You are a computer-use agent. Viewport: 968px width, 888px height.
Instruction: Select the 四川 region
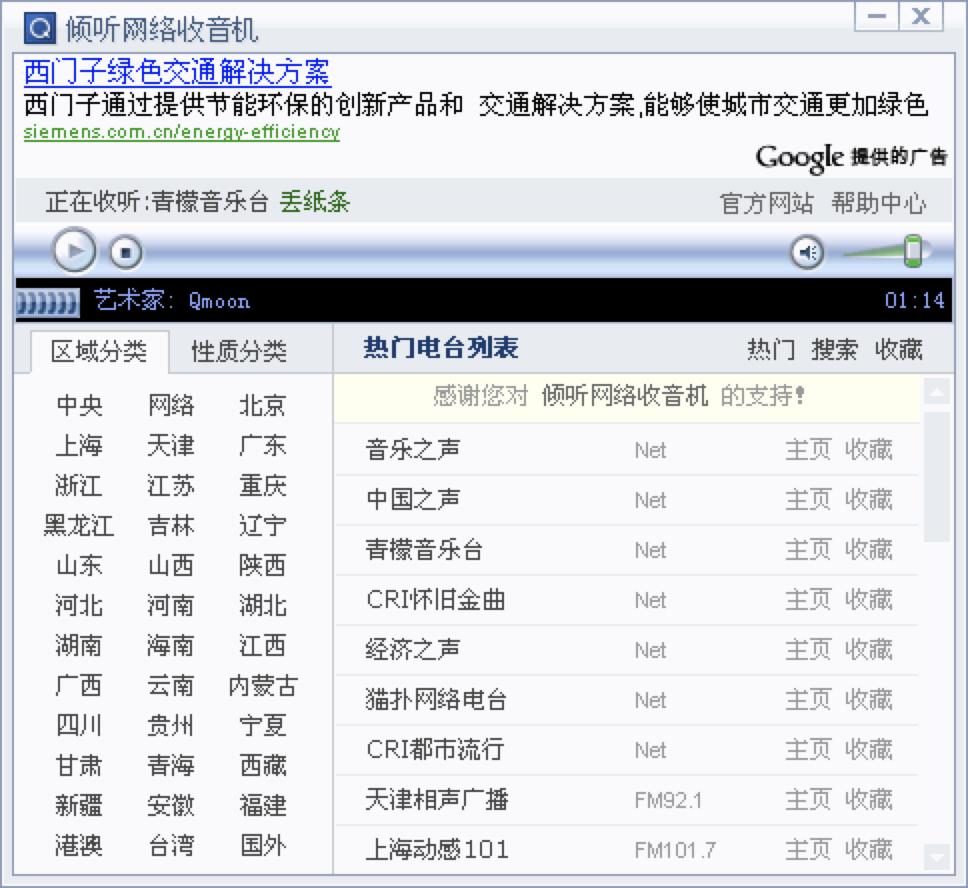(79, 726)
